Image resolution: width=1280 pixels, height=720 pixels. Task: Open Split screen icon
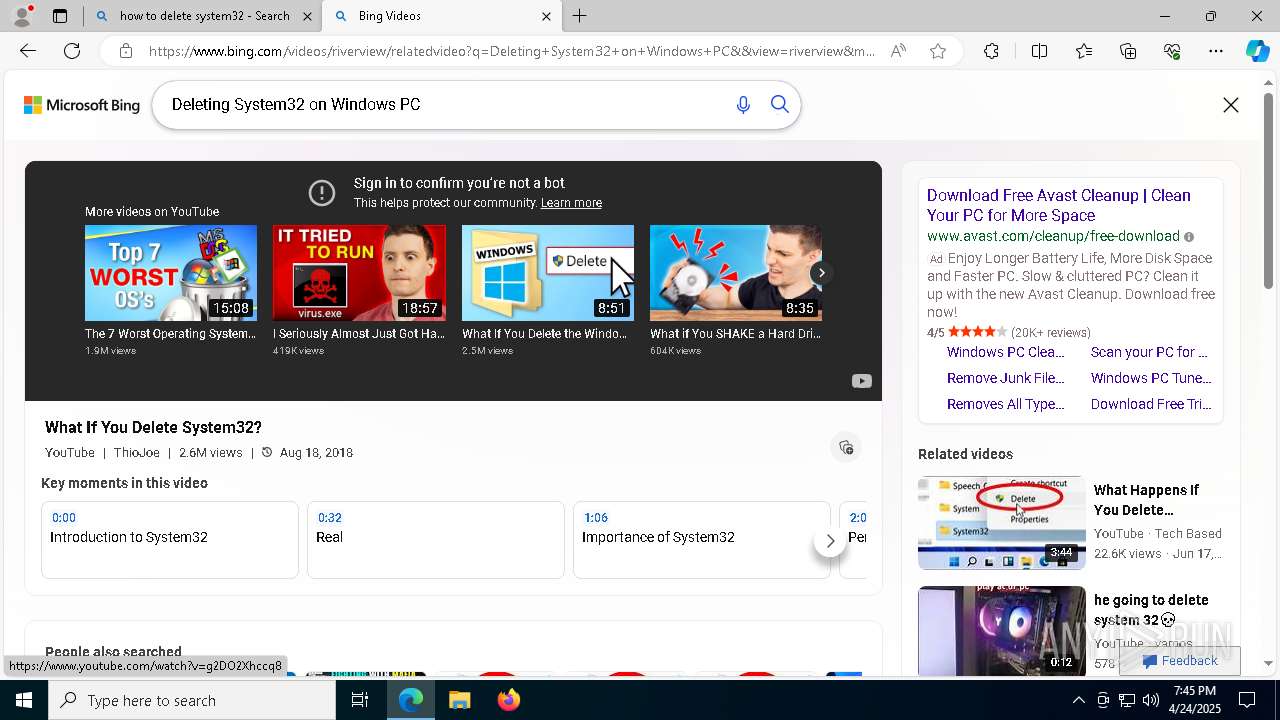[1039, 51]
